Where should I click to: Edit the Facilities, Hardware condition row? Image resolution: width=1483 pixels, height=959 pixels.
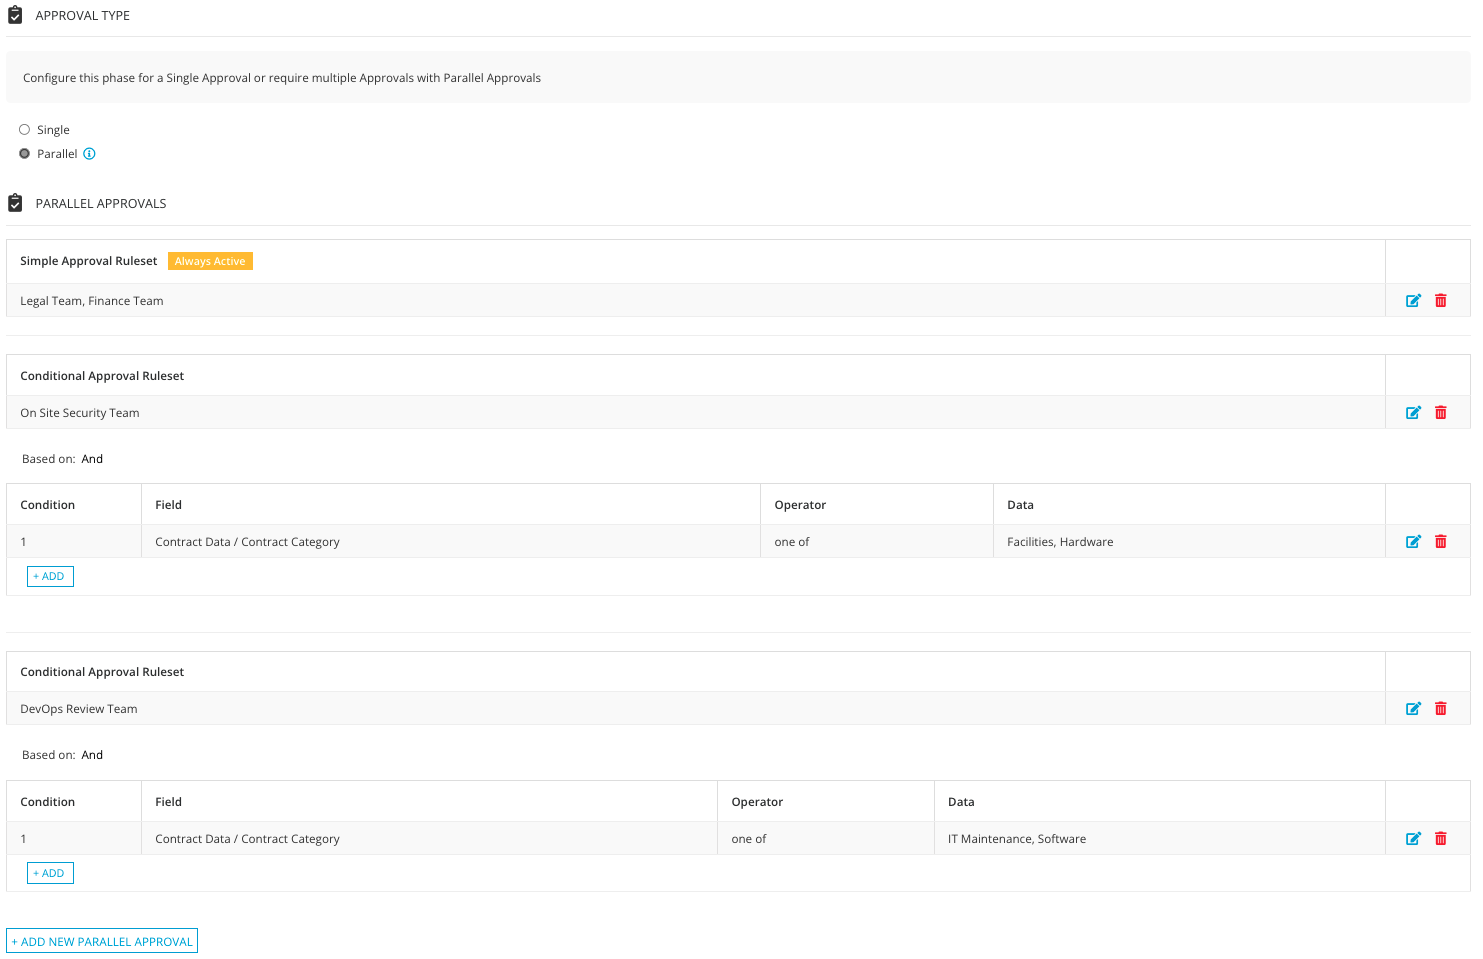[x=1413, y=541]
